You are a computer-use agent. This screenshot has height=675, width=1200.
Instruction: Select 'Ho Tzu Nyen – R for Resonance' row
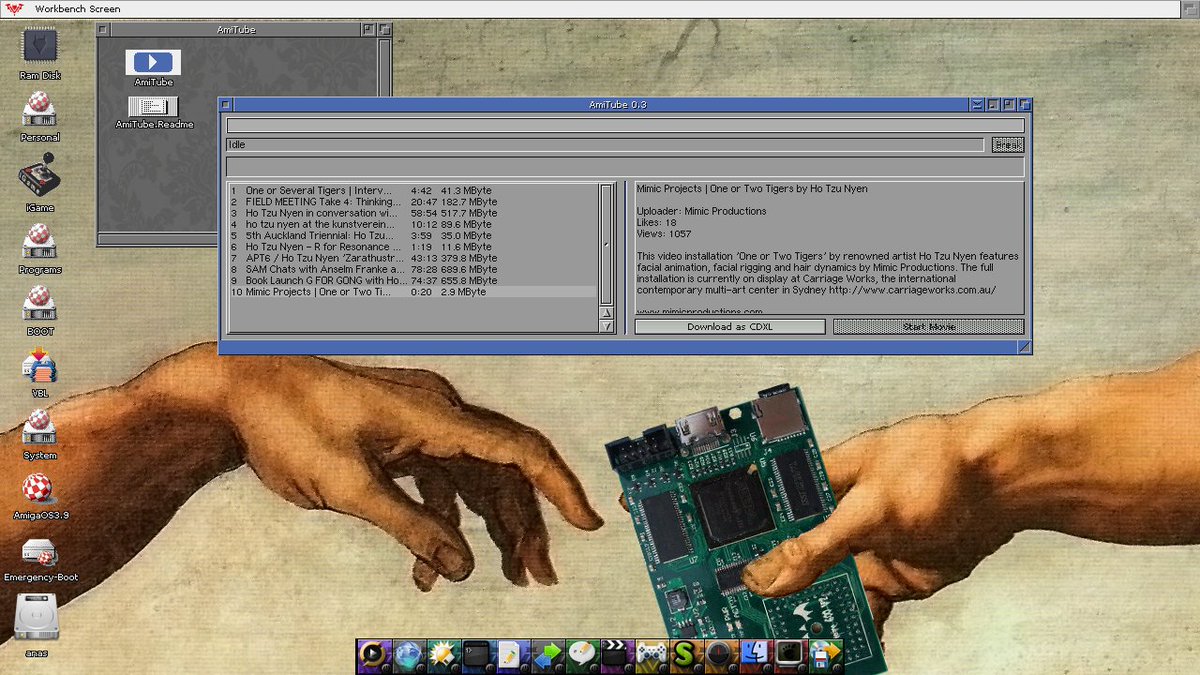(x=412, y=247)
